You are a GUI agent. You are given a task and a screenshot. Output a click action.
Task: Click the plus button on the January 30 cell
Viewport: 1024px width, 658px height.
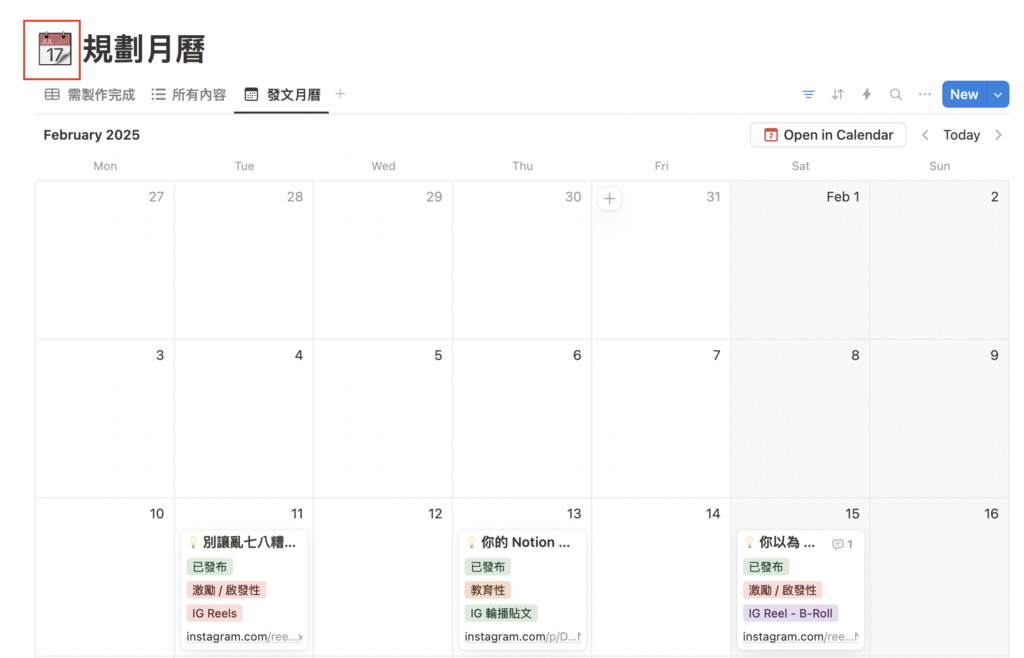coord(609,199)
